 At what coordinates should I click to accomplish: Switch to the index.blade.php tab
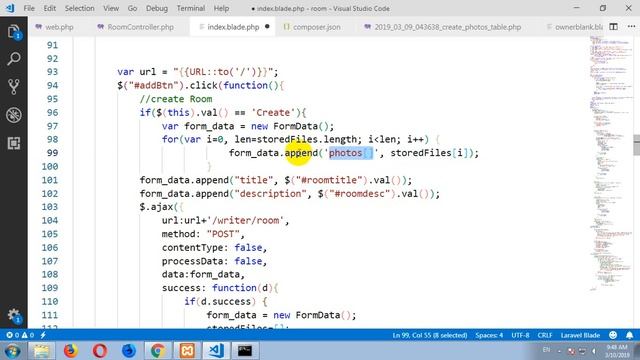pyautogui.click(x=233, y=27)
